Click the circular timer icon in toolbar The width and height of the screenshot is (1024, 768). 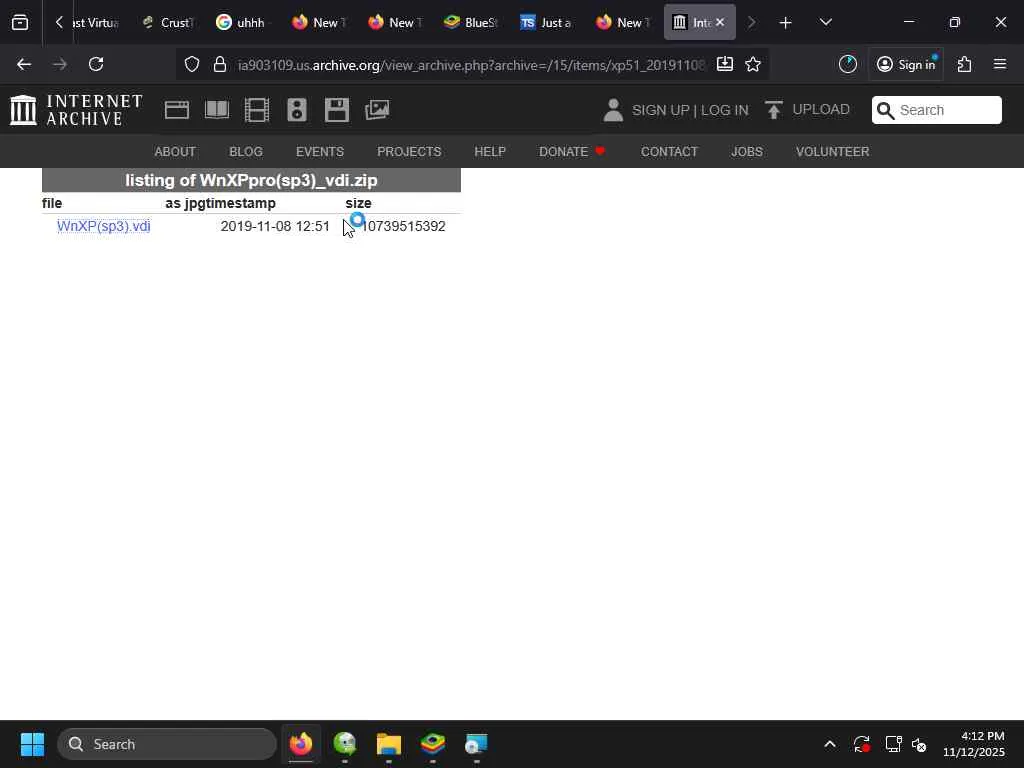click(848, 64)
